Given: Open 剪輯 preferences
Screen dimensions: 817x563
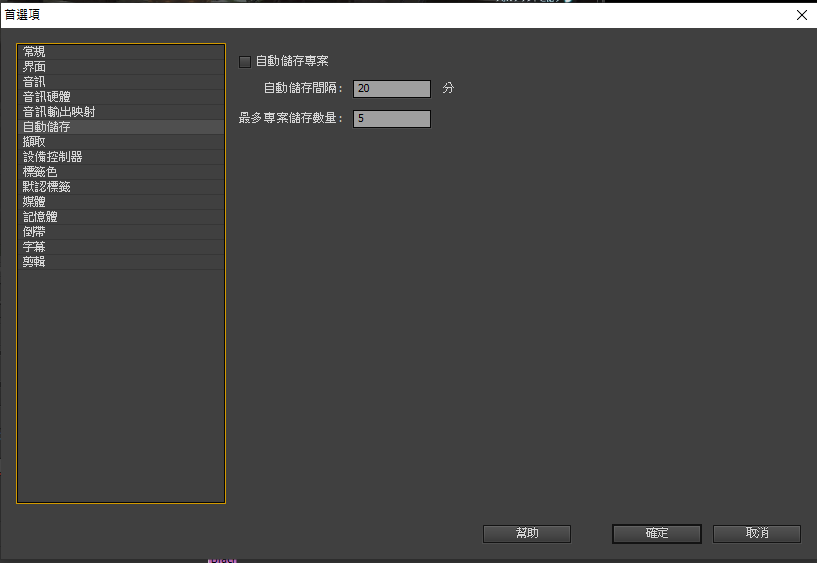Looking at the screenshot, I should pos(121,262).
